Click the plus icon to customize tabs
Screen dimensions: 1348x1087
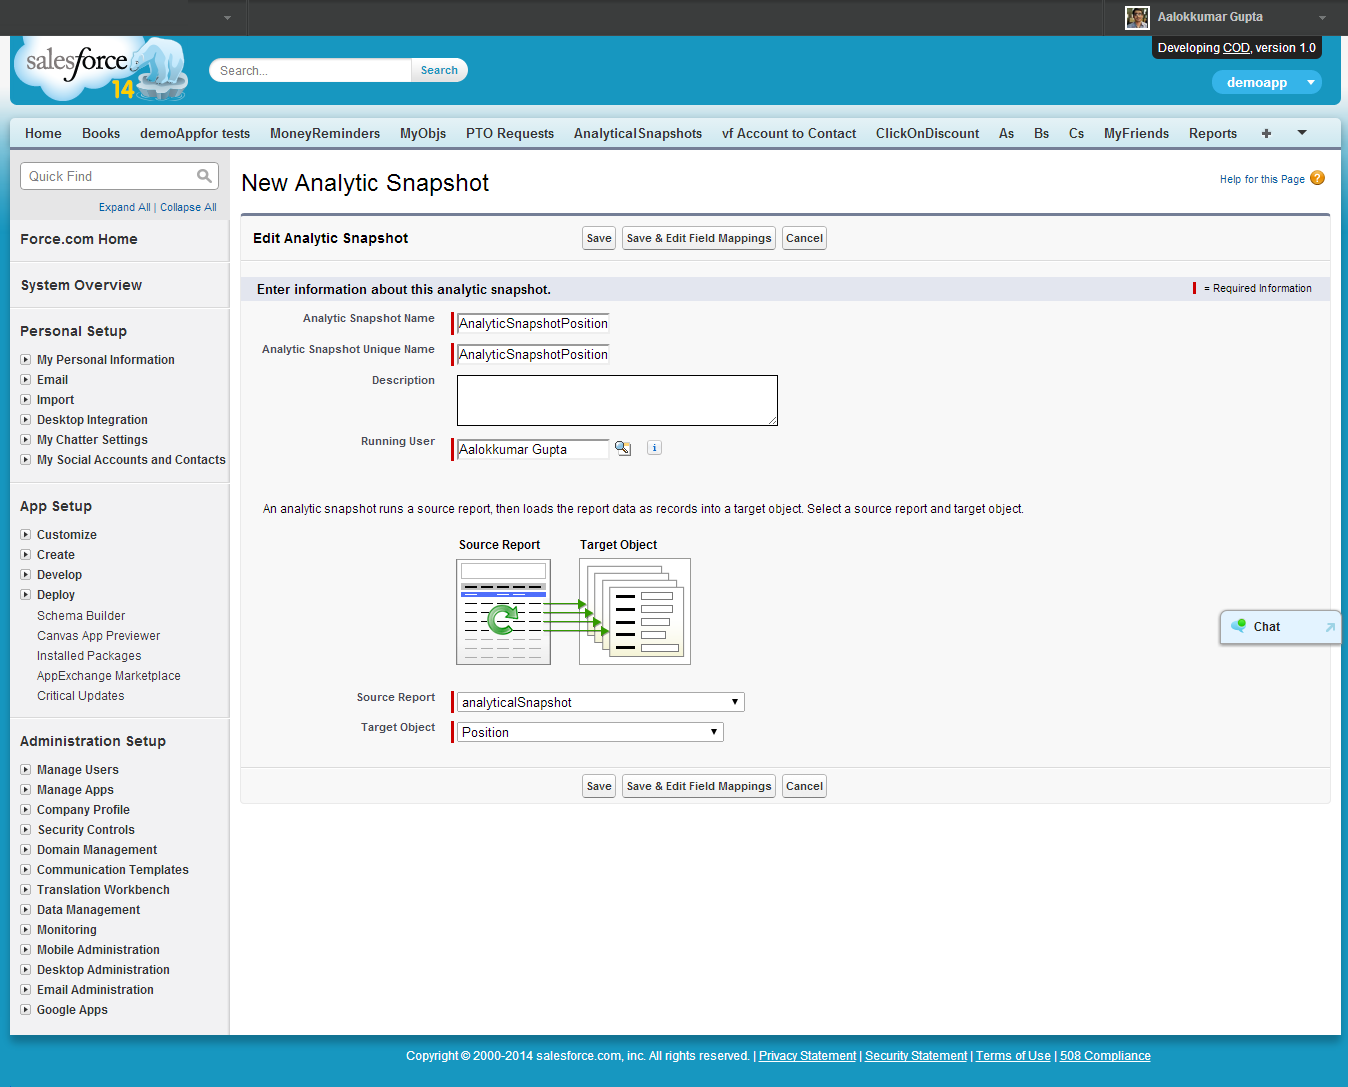(x=1266, y=132)
